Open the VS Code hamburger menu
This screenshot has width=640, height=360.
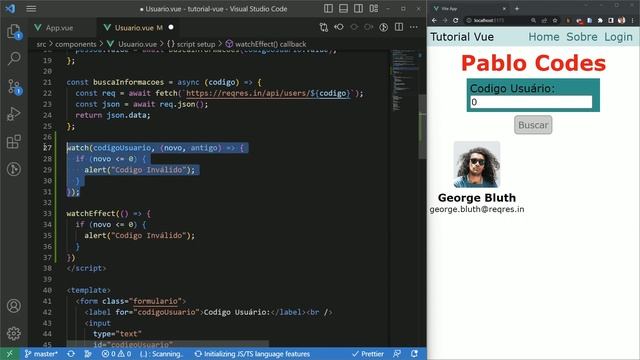pos(31,9)
